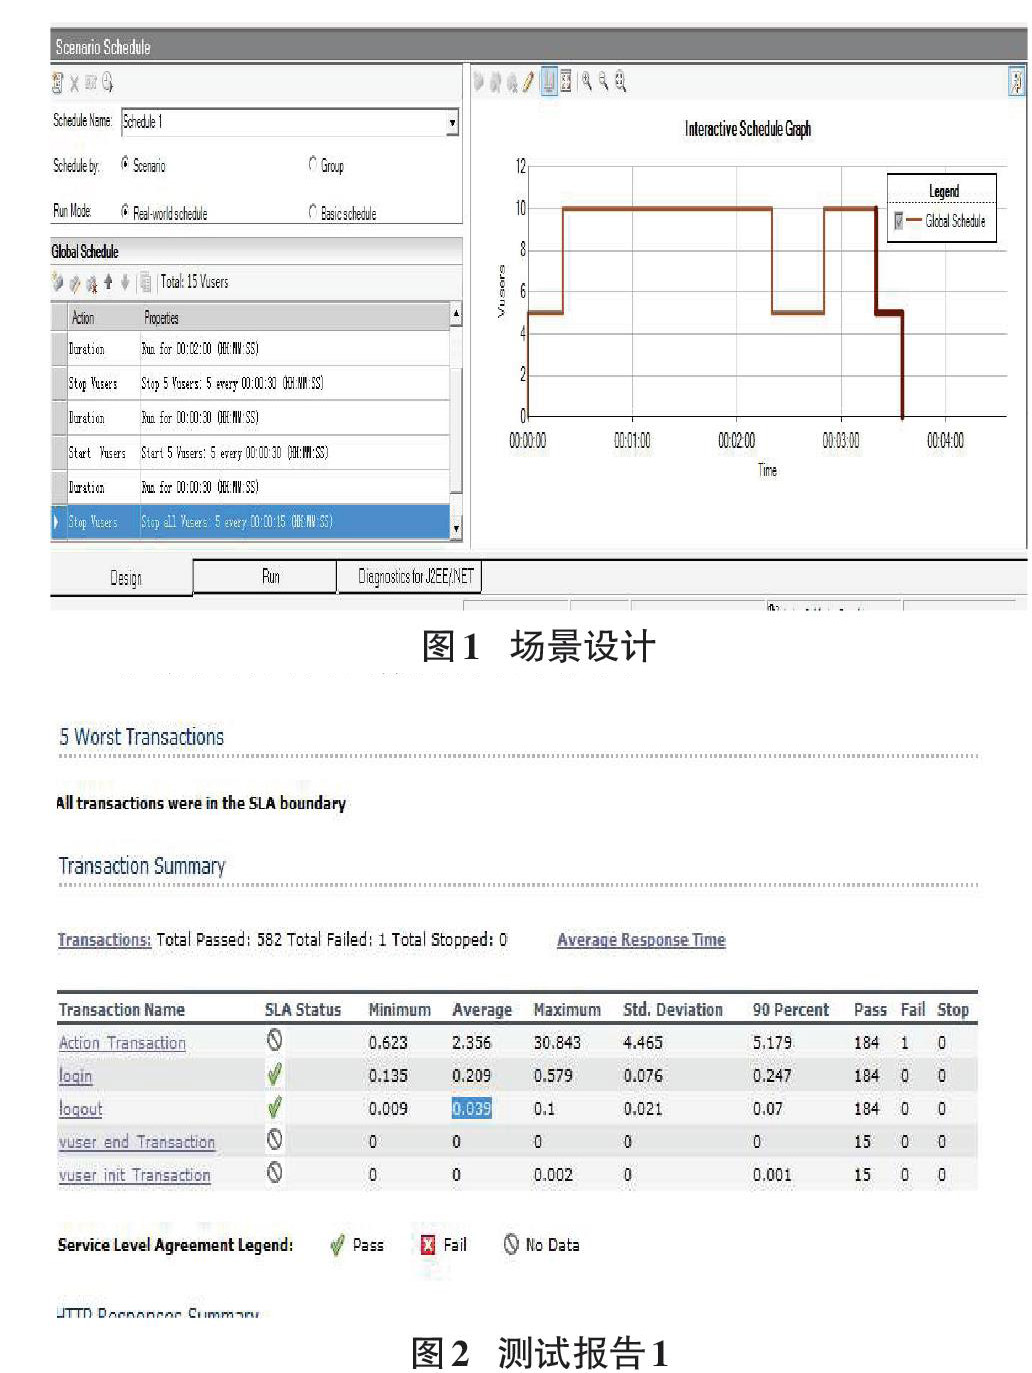
Task: Select Stop 5 Vusers action row
Action: click(251, 383)
